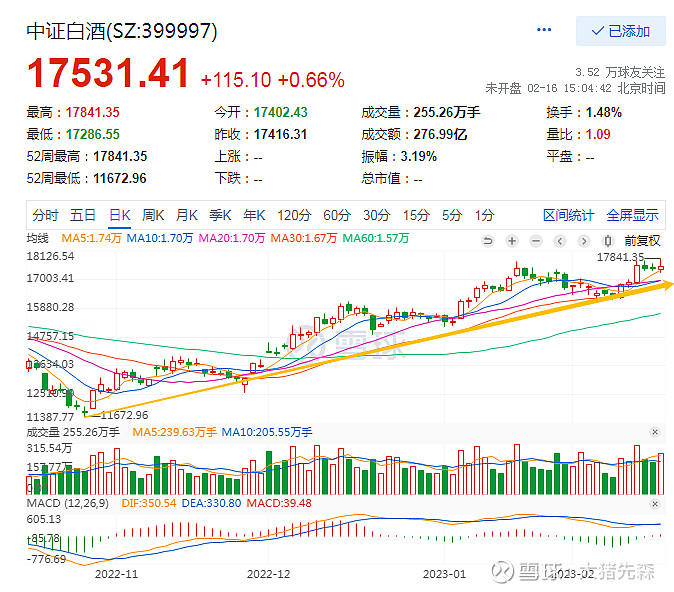Zoom out the chart with minus icon
Image resolution: width=674 pixels, height=592 pixels.
(x=536, y=241)
